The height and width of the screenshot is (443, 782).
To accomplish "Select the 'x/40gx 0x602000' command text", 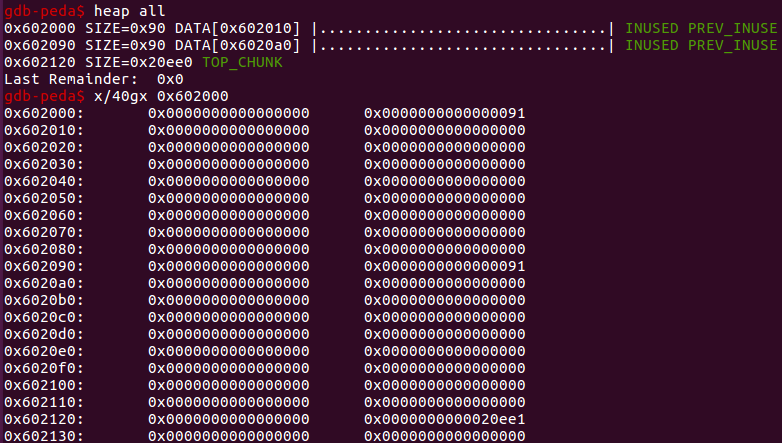I will tap(161, 96).
